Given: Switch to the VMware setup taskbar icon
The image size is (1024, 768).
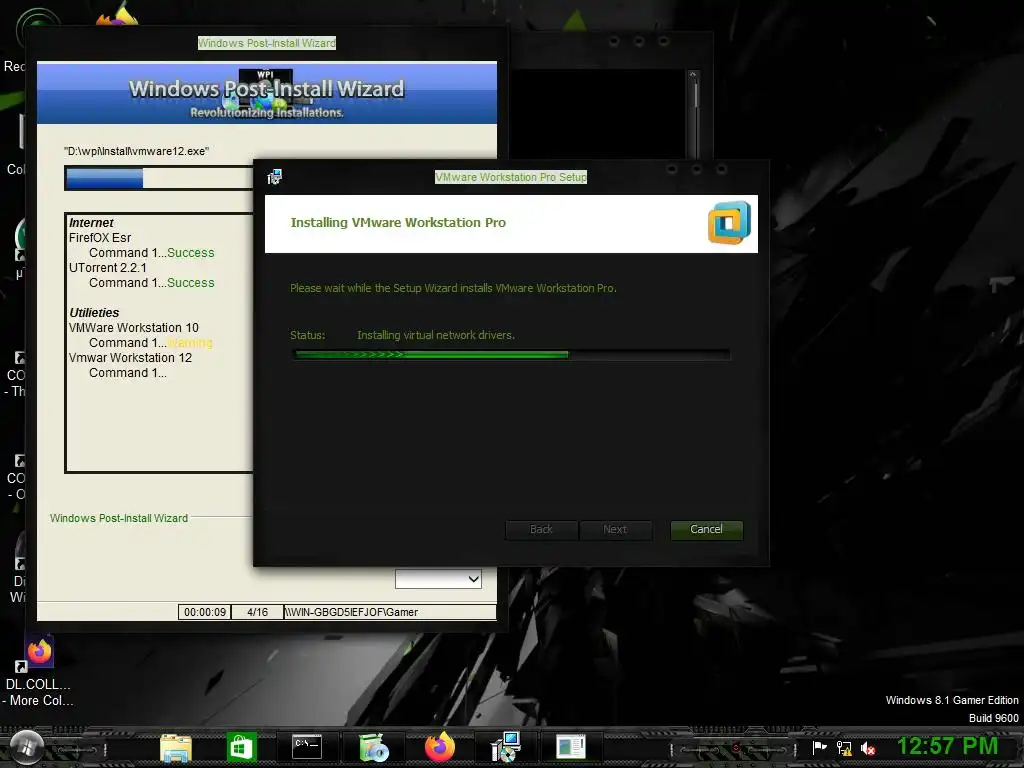Looking at the screenshot, I should 505,747.
